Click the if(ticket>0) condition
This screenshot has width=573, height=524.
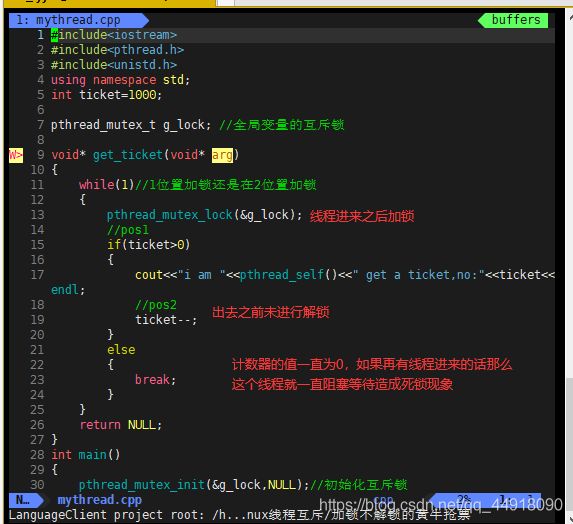pos(148,244)
